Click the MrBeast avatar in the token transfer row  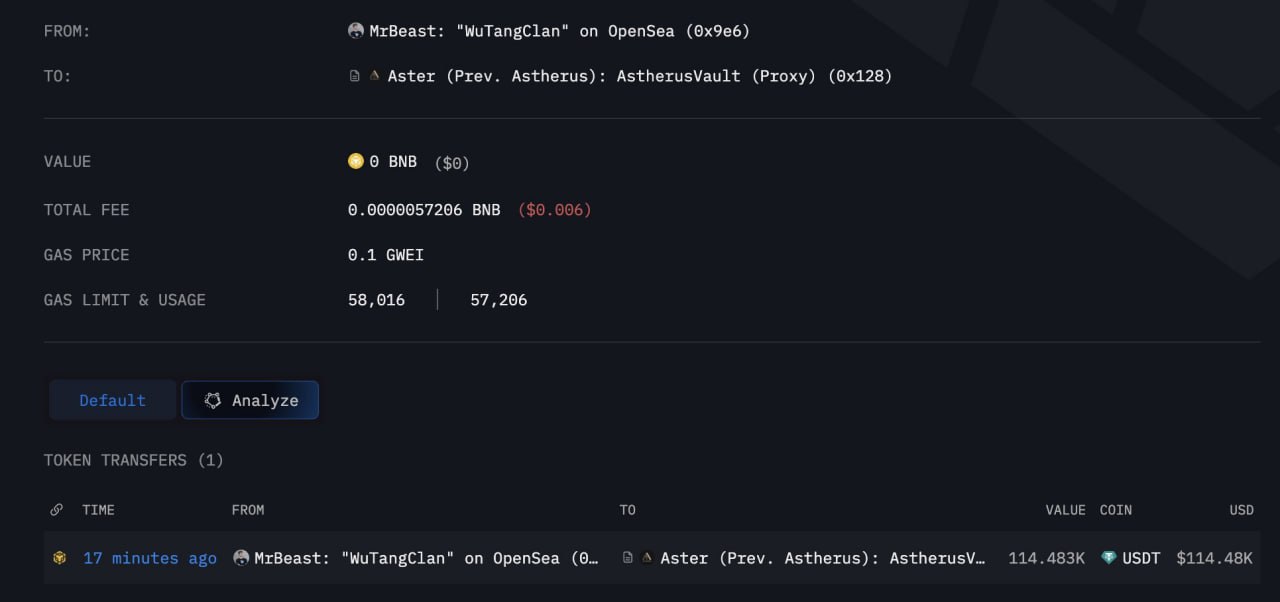click(241, 558)
